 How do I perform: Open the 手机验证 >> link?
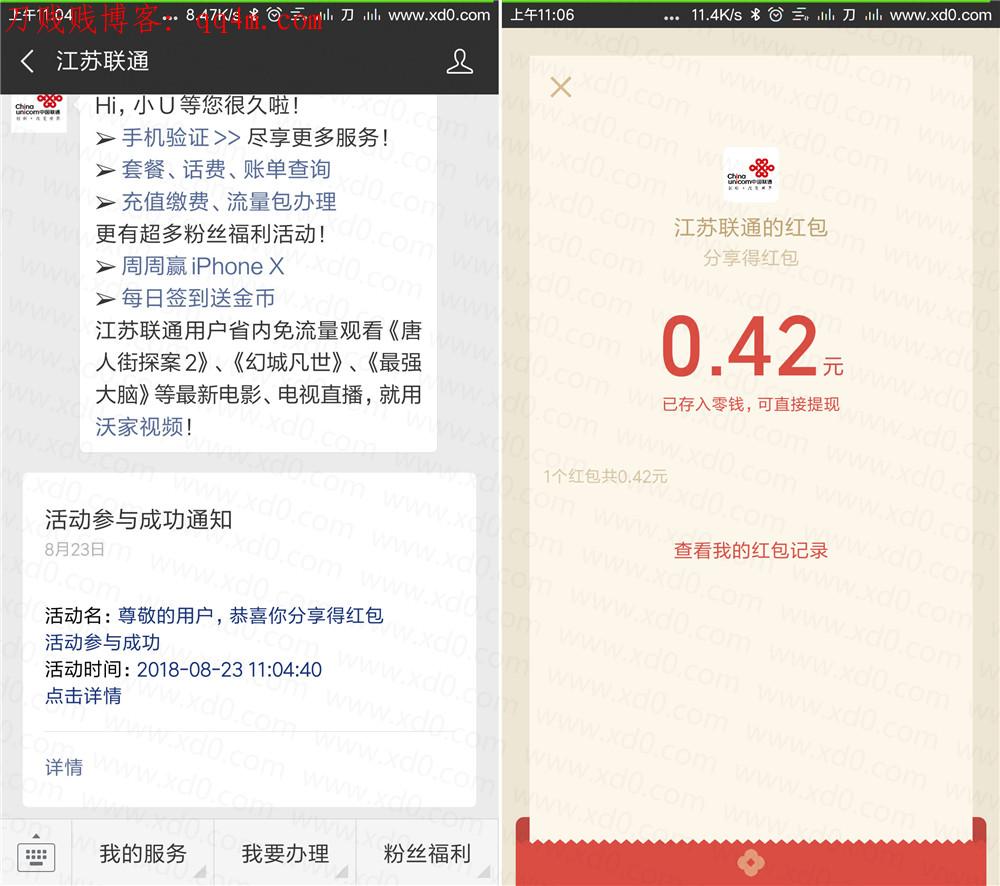coord(181,137)
